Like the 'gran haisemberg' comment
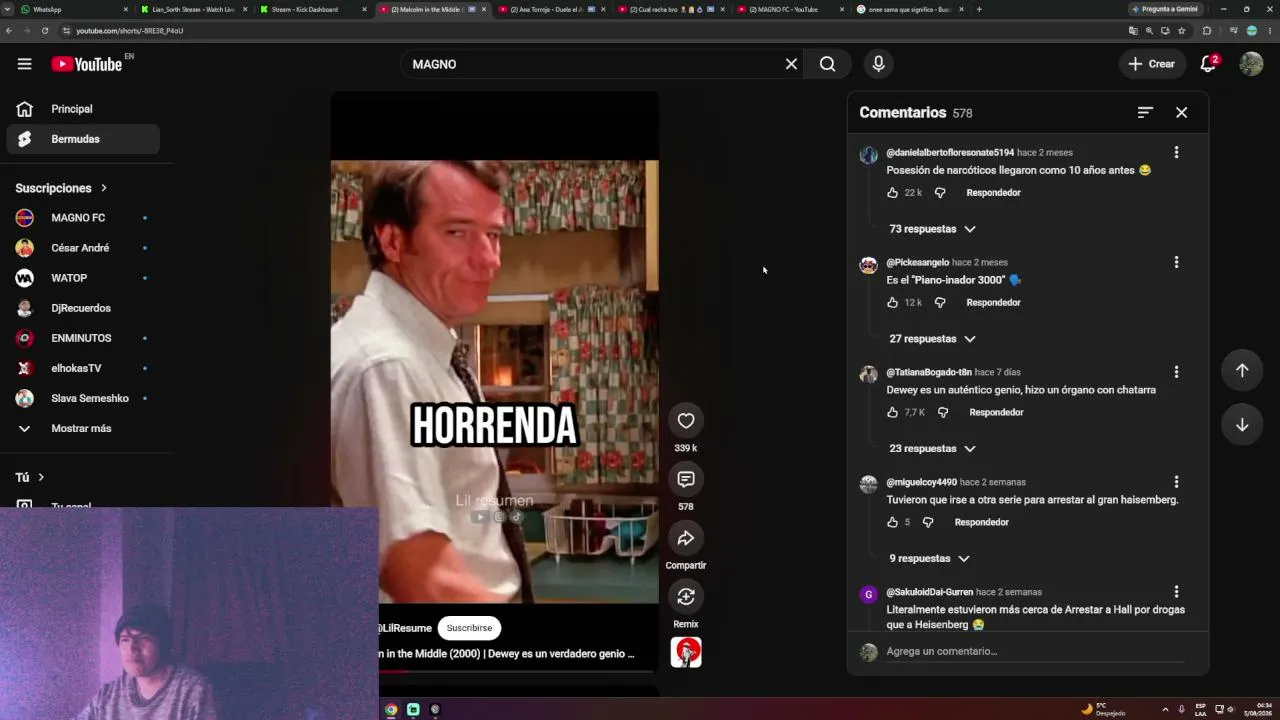This screenshot has height=720, width=1280. point(892,522)
